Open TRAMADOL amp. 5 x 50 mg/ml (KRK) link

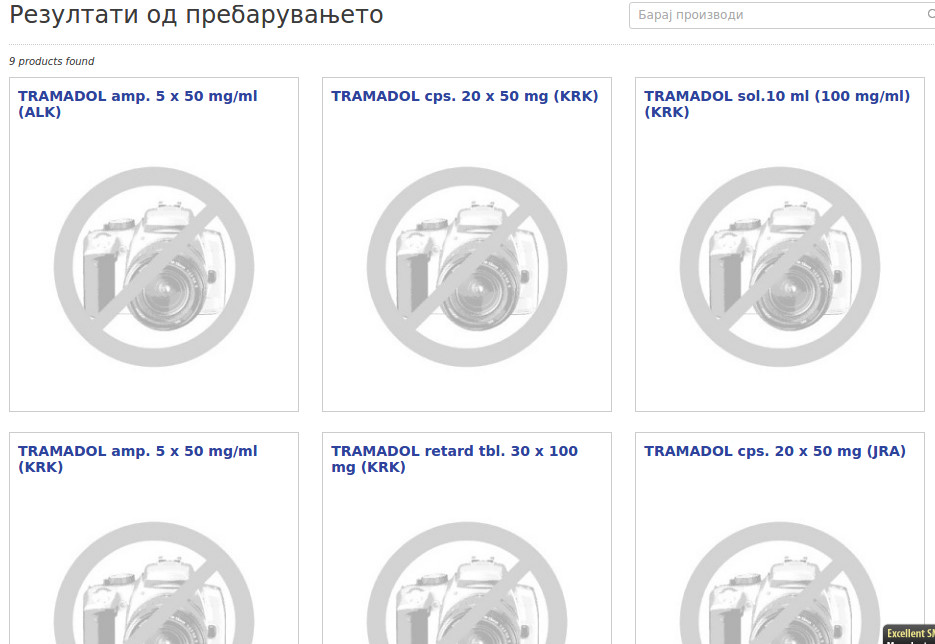(x=138, y=459)
